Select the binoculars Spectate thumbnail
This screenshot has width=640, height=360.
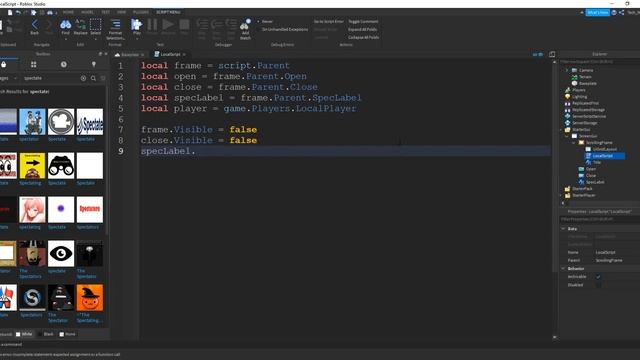point(61,166)
